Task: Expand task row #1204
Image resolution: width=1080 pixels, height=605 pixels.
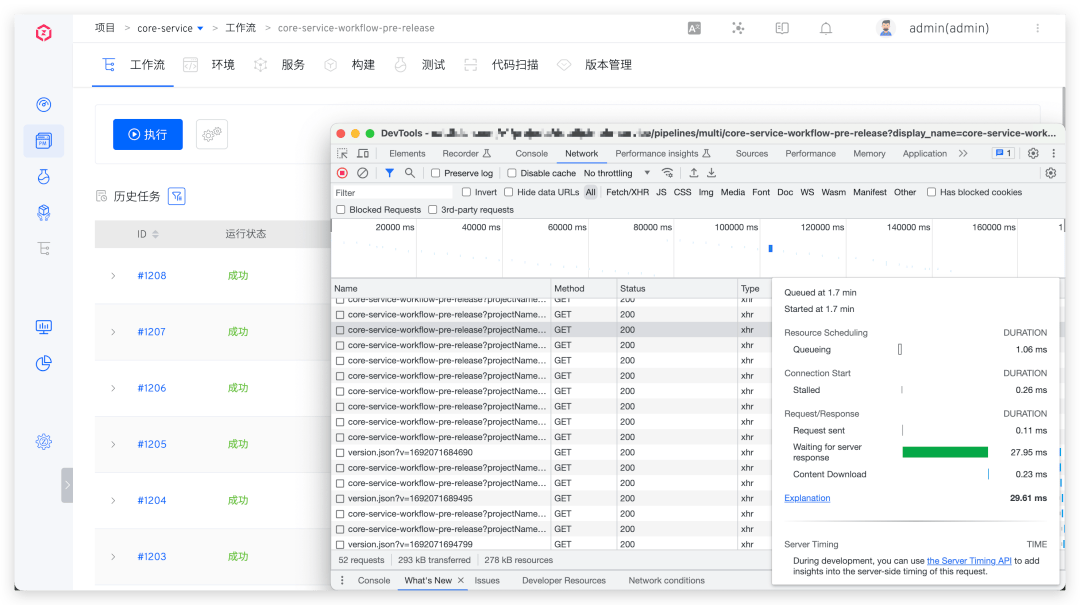Action: [114, 501]
